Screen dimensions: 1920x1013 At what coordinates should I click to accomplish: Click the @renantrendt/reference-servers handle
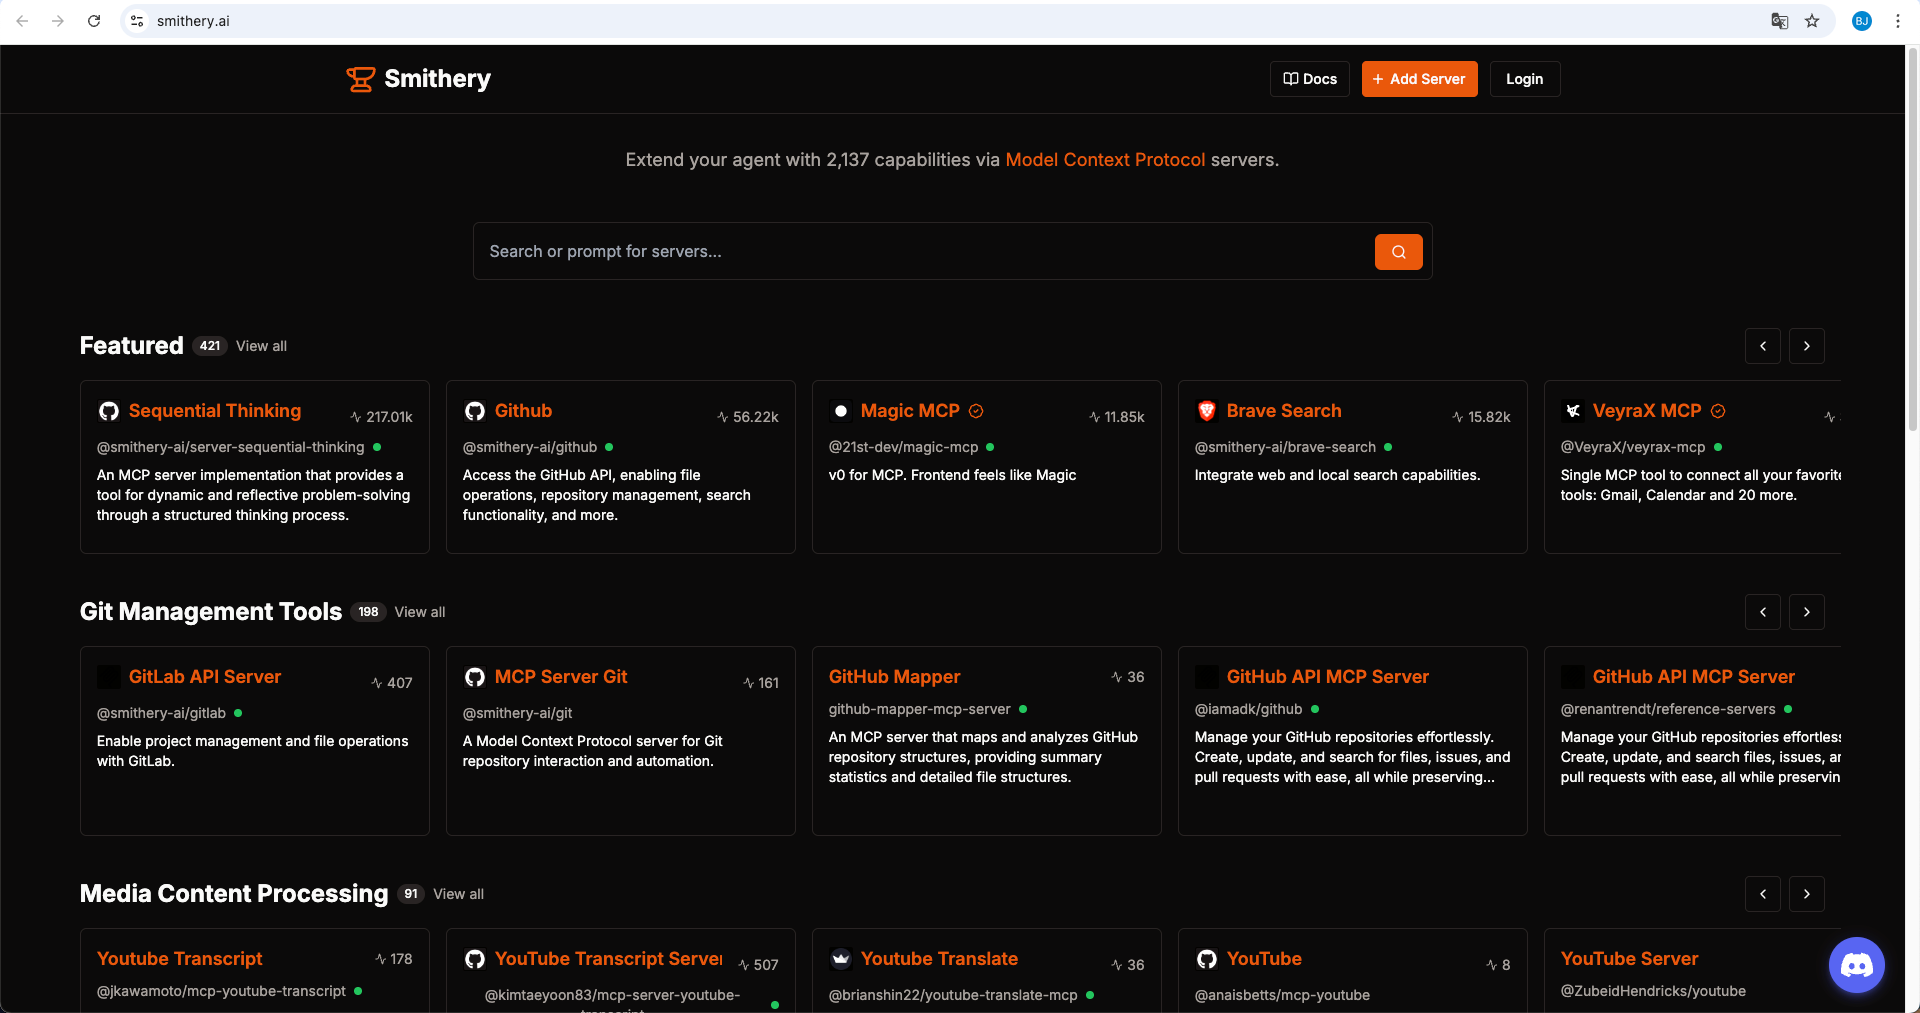coord(1668,709)
